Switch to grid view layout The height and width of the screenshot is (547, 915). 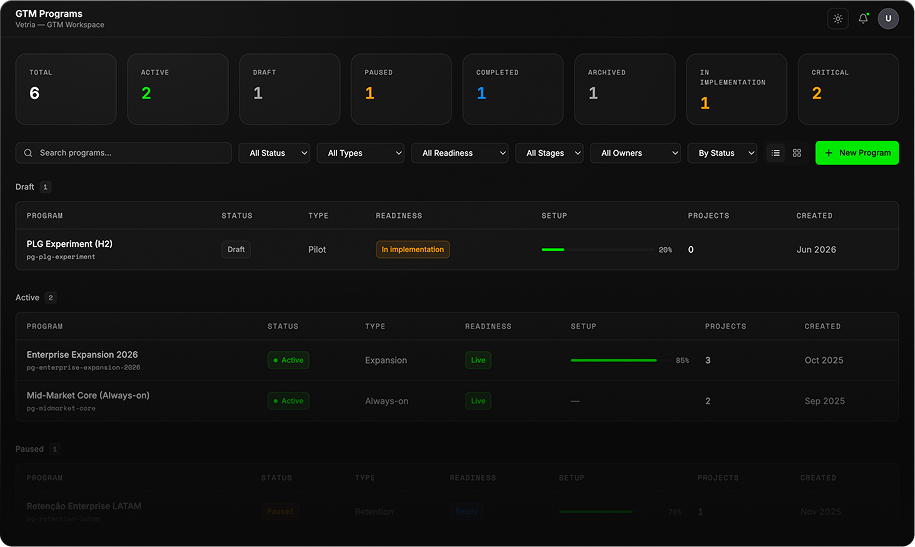(797, 153)
